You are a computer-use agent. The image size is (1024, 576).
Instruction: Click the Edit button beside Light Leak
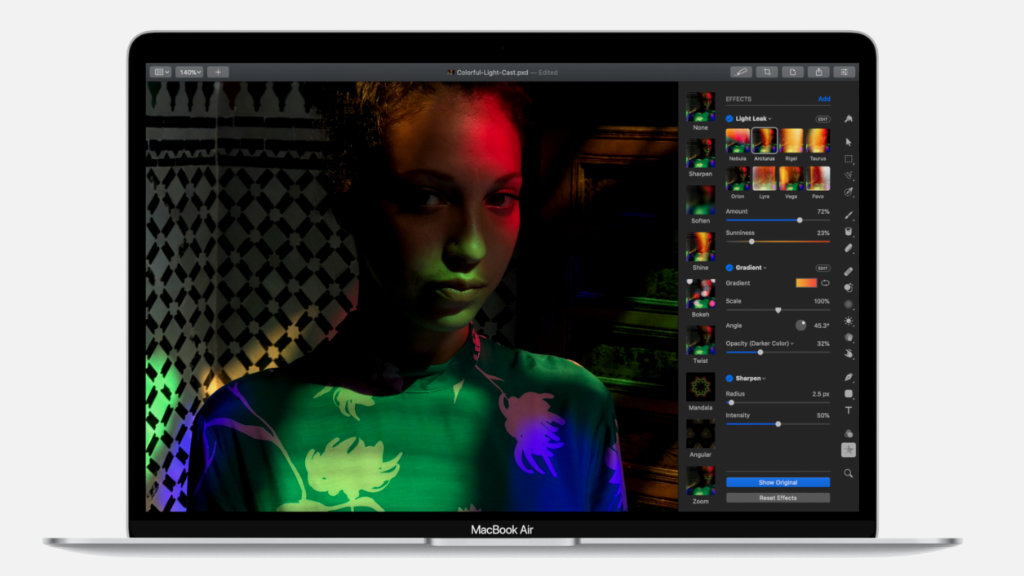pyautogui.click(x=823, y=119)
